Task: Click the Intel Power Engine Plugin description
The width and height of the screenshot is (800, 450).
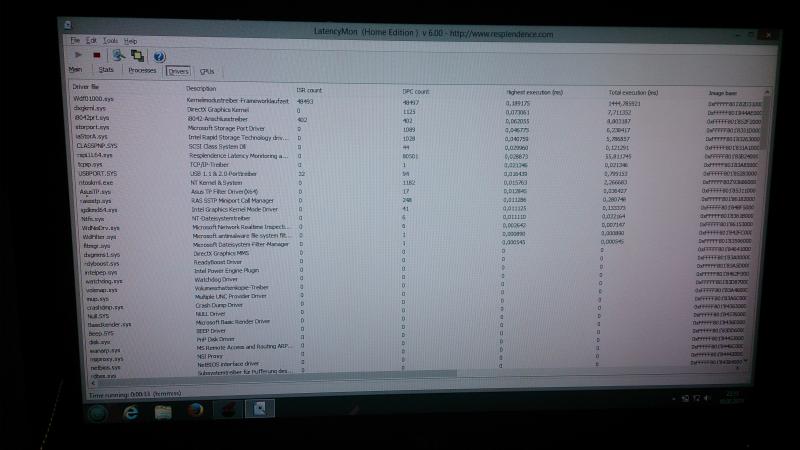Action: pyautogui.click(x=227, y=270)
